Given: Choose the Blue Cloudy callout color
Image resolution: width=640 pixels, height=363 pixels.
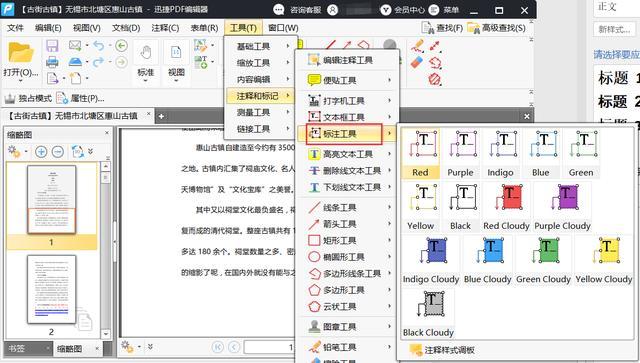Looking at the screenshot, I should coord(488,260).
